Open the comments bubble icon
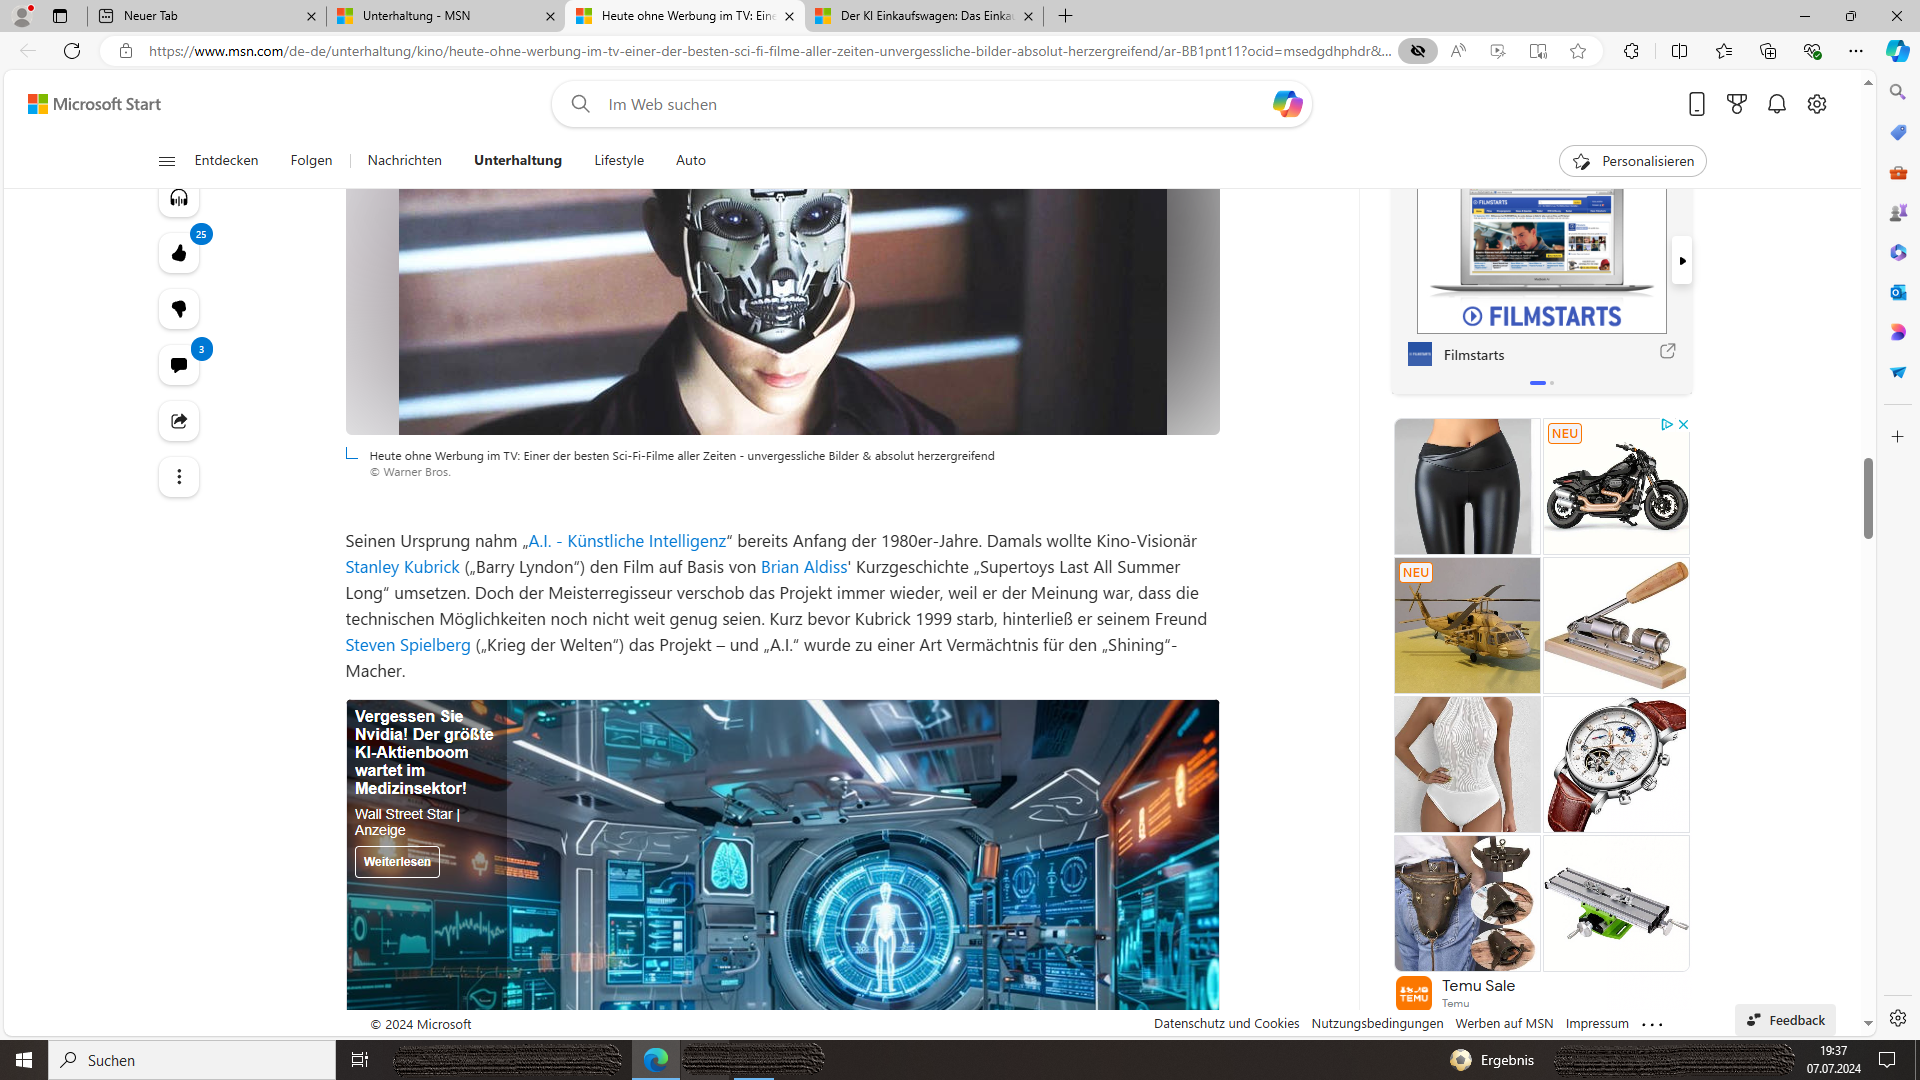The height and width of the screenshot is (1080, 1920). (x=179, y=365)
